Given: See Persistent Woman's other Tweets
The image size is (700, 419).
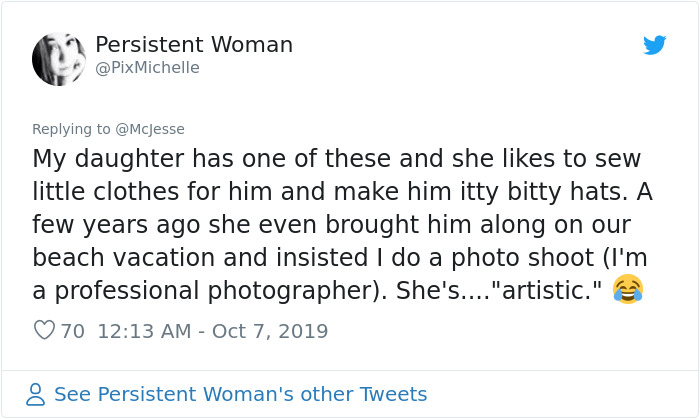Looking at the screenshot, I should coord(240,394).
